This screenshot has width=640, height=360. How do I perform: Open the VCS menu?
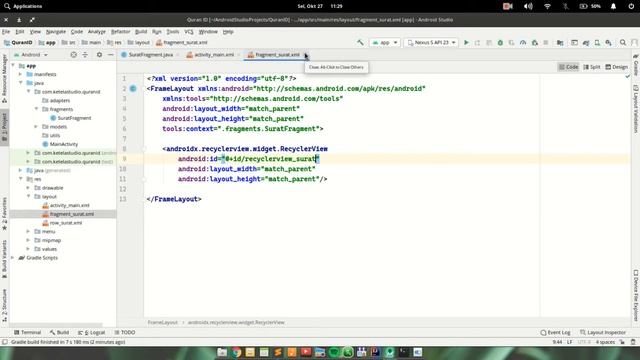coord(189,31)
